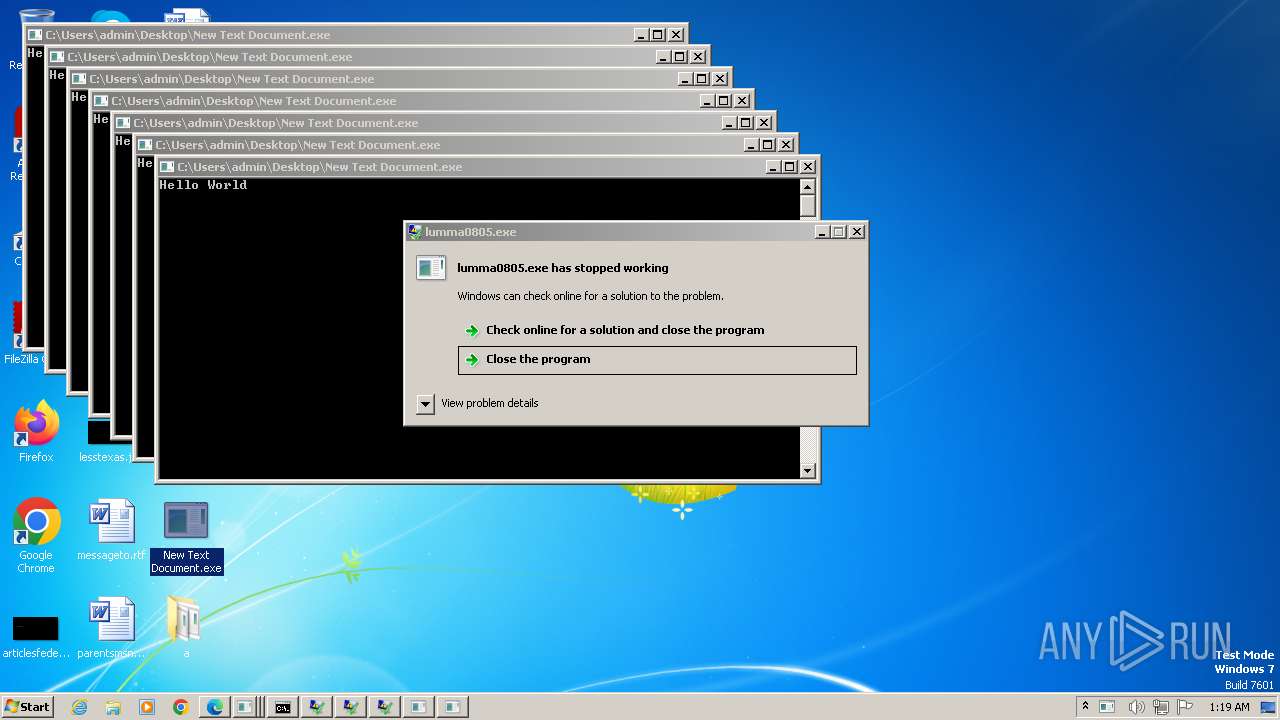
Task: Minimize the frontmost console window
Action: pos(773,167)
